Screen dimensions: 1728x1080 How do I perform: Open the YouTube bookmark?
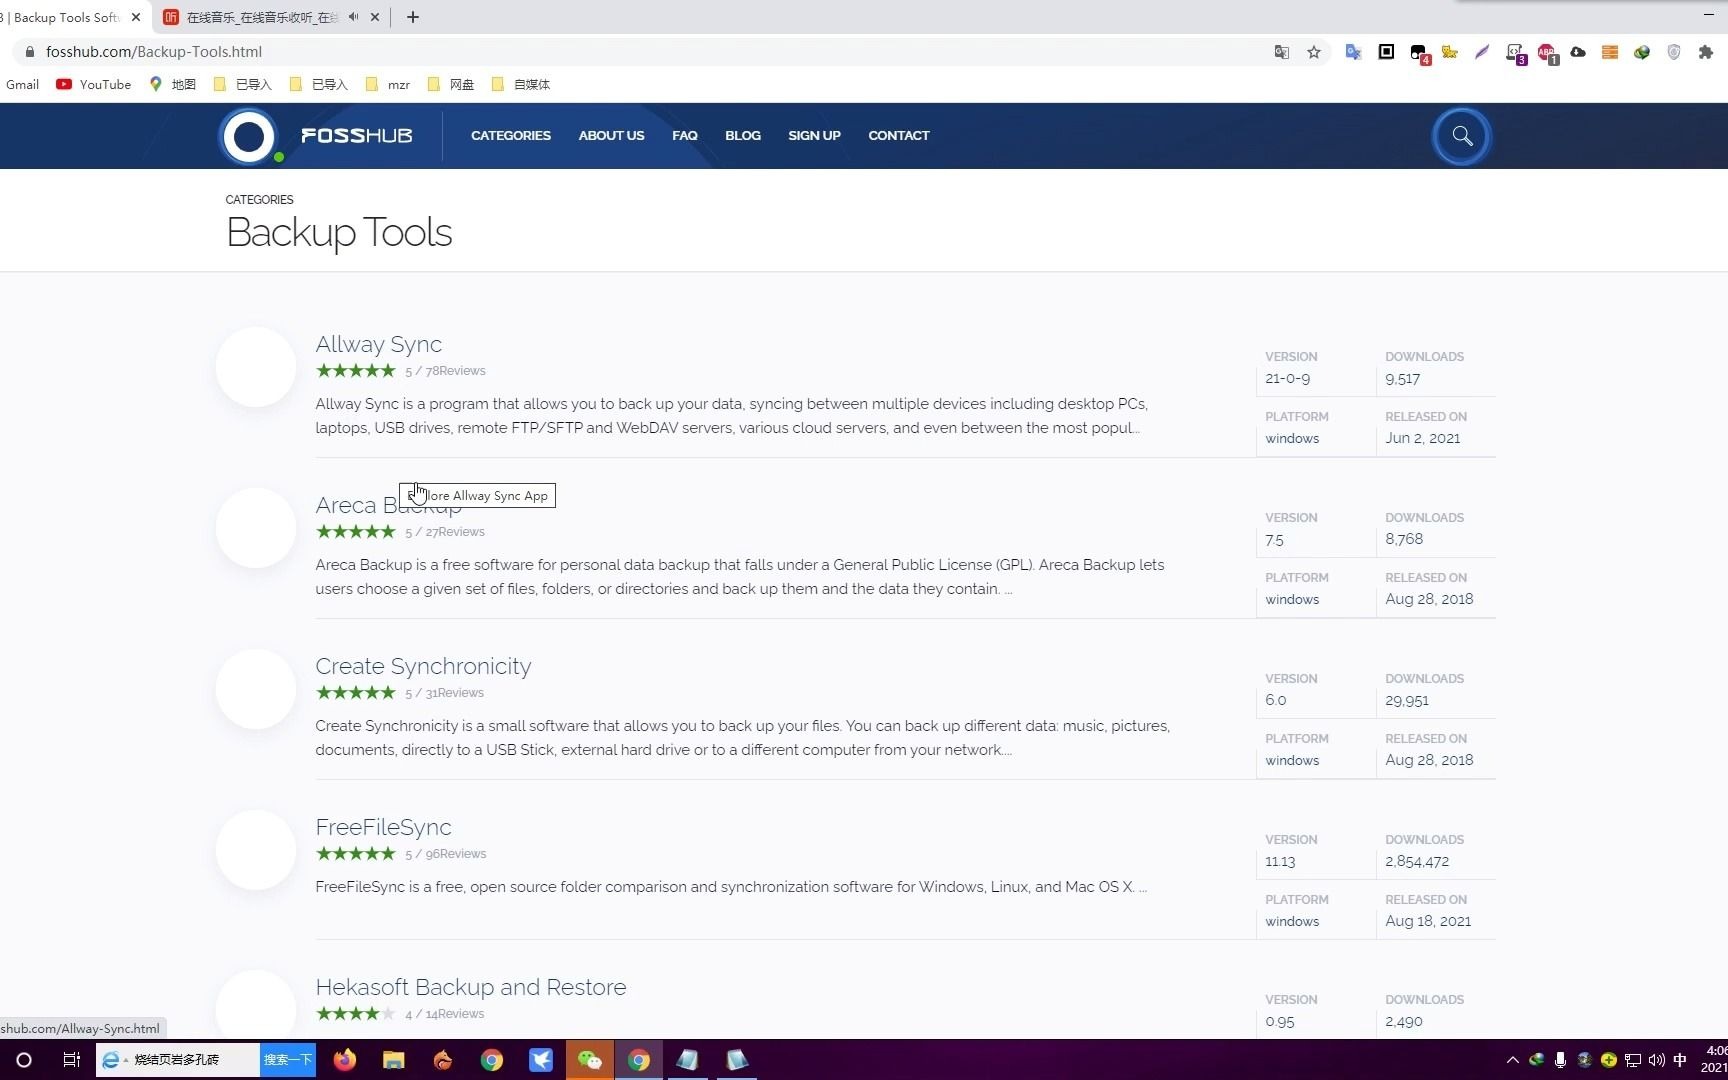pos(94,84)
